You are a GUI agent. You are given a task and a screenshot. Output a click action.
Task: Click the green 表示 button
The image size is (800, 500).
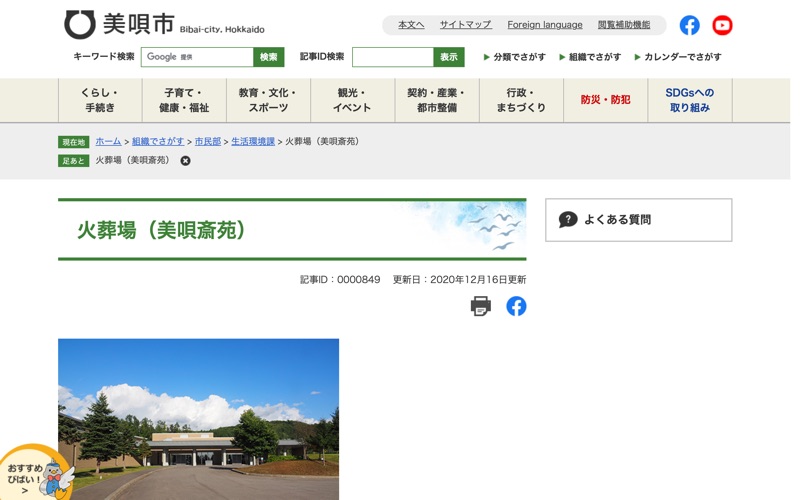[x=449, y=57]
